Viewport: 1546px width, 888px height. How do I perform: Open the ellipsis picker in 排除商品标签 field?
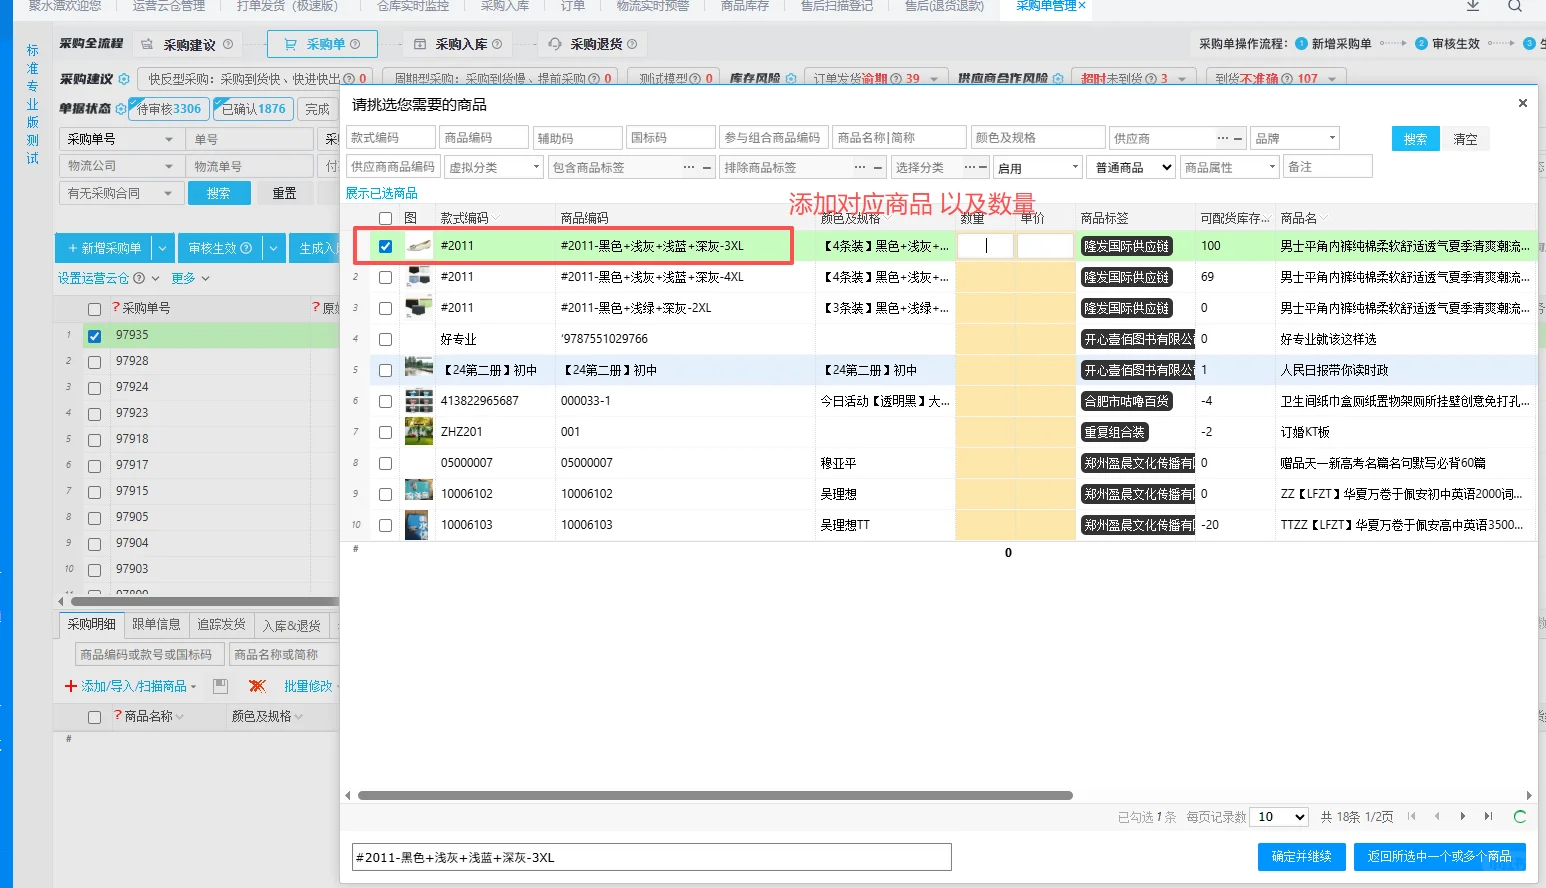click(860, 167)
